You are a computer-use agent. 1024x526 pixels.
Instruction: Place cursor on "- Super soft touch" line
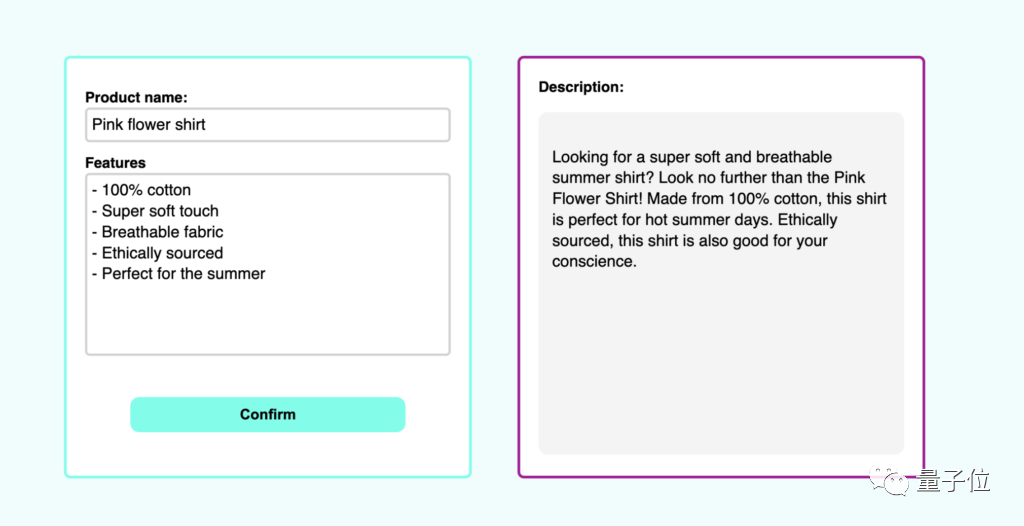point(160,211)
